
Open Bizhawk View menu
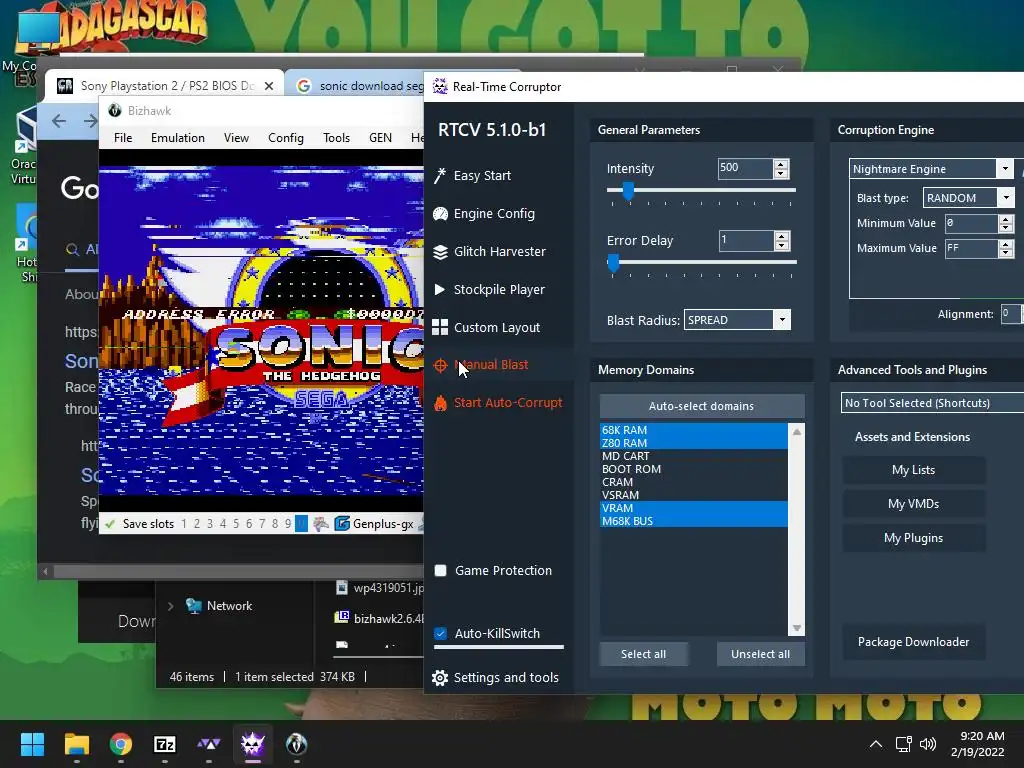point(236,138)
